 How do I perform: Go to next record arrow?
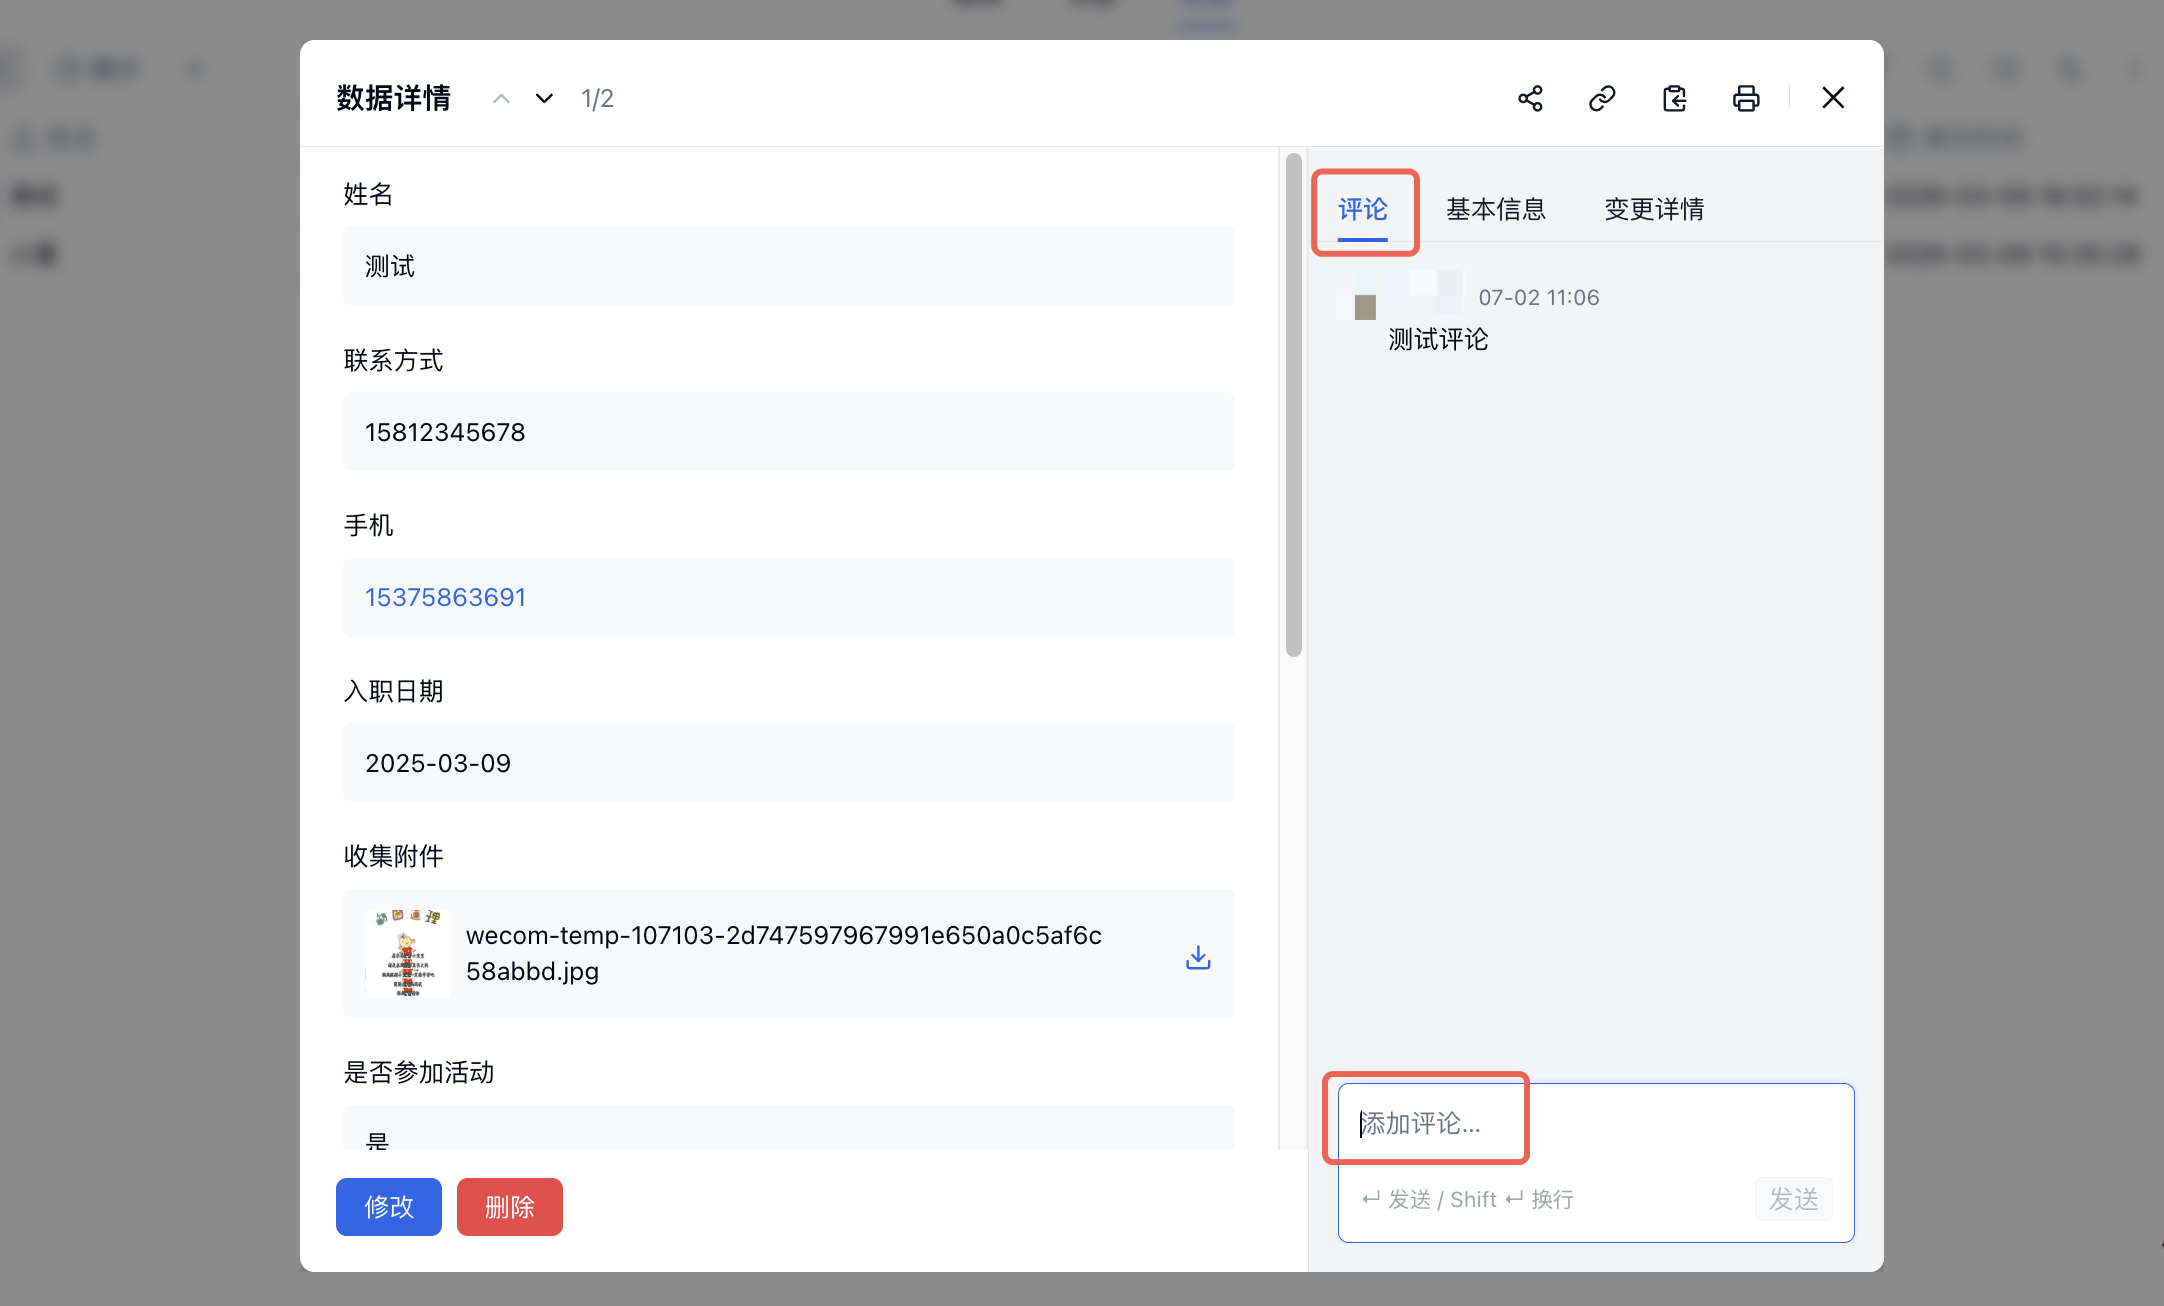(x=544, y=98)
